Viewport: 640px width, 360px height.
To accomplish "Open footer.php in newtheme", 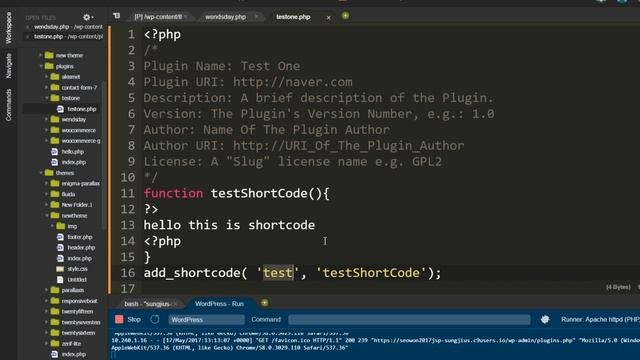I will [x=80, y=237].
